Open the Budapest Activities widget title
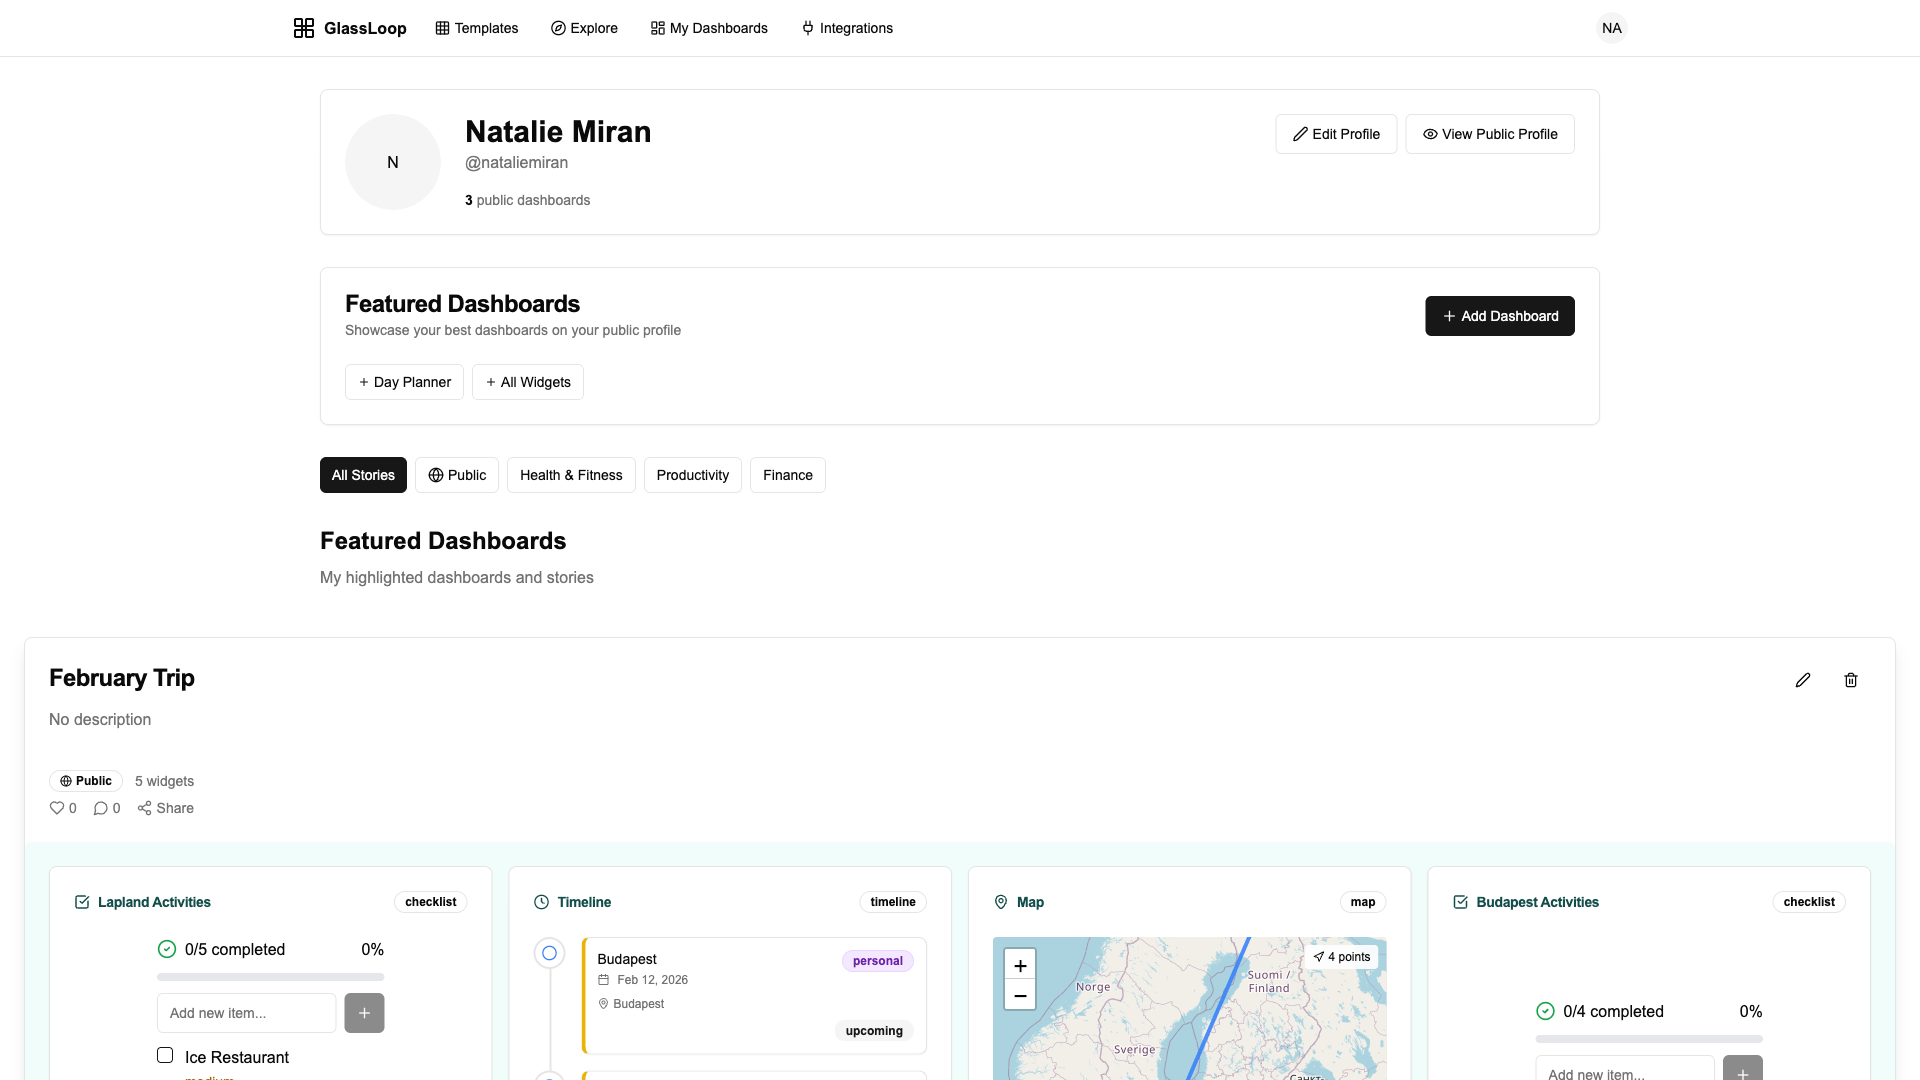The image size is (1920, 1080). 1537,902
